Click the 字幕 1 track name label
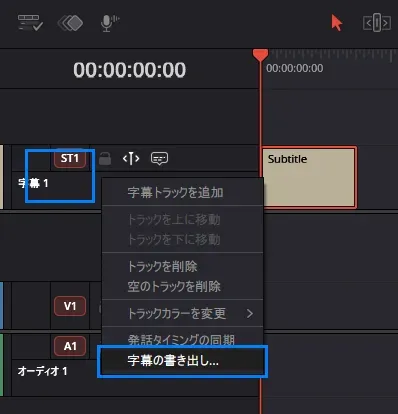Screen dimensions: 398x414 coord(33,183)
